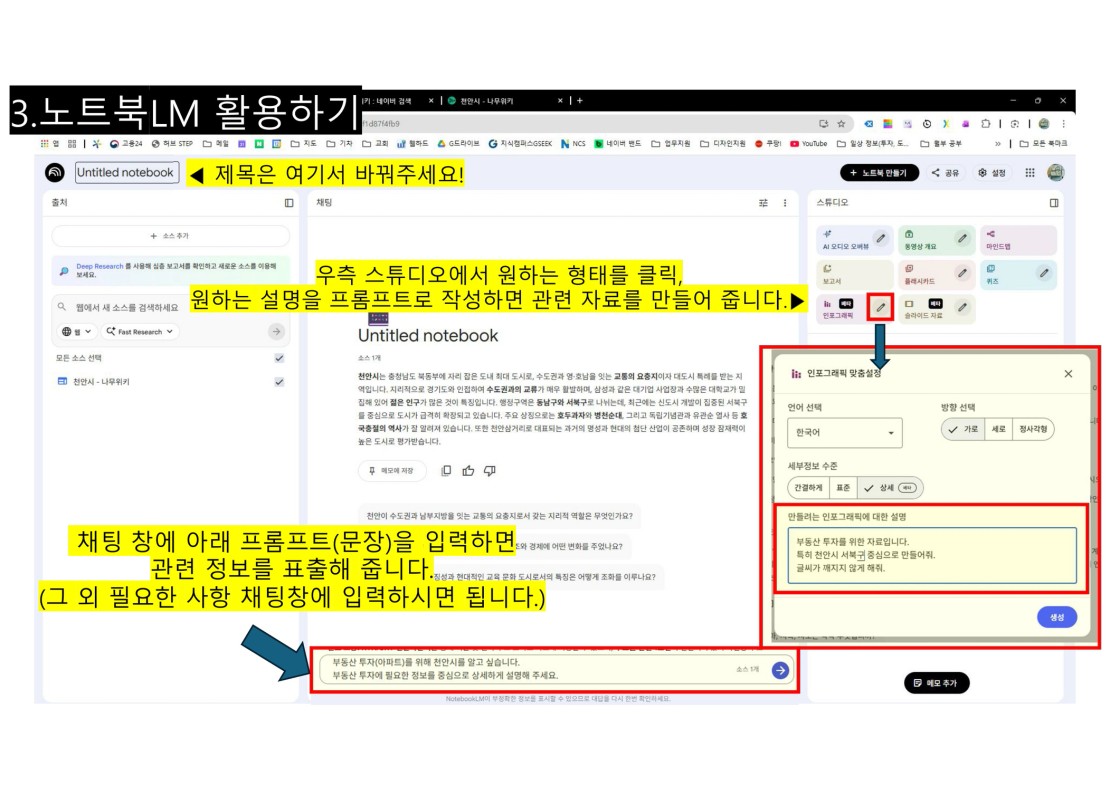This screenshot has width=1110, height=785.
Task: Edit 인포그래픽 with pencil icon
Action: pos(880,307)
